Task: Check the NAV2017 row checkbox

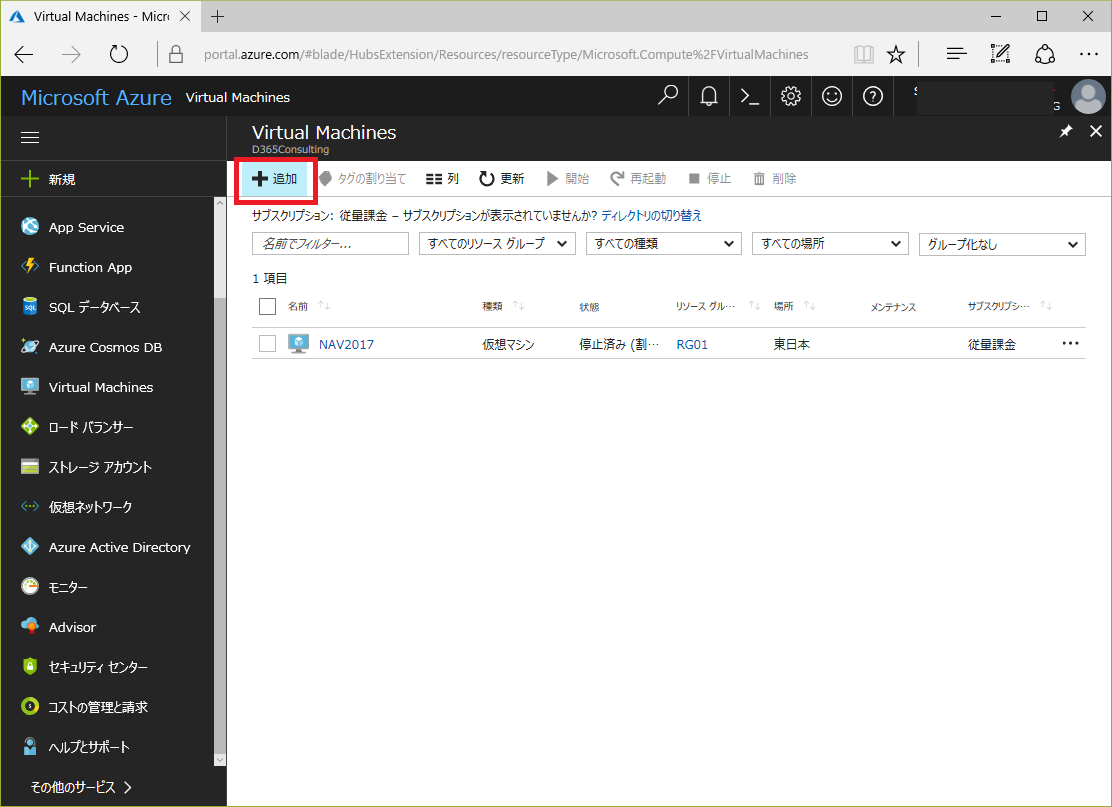Action: tap(267, 344)
